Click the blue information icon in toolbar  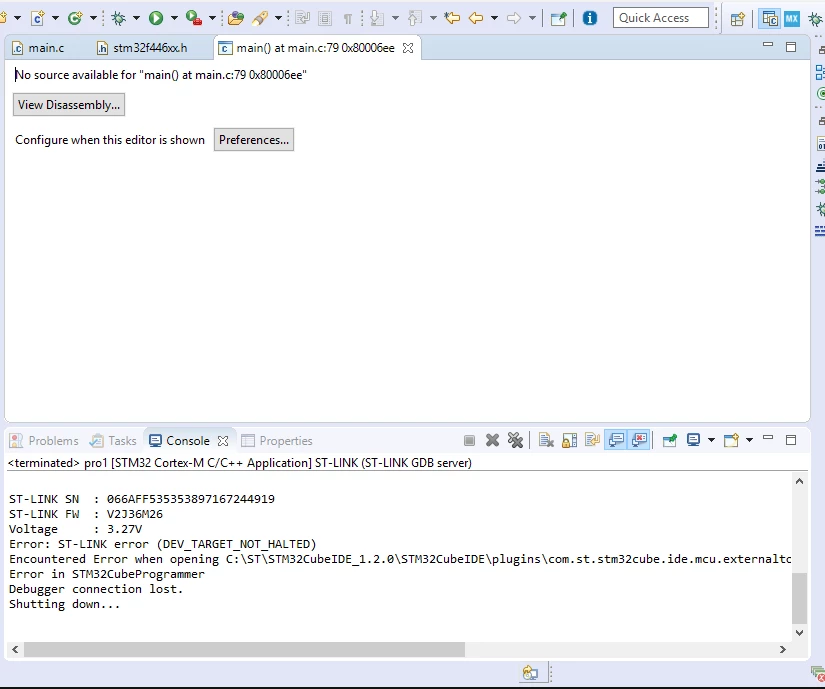(590, 18)
